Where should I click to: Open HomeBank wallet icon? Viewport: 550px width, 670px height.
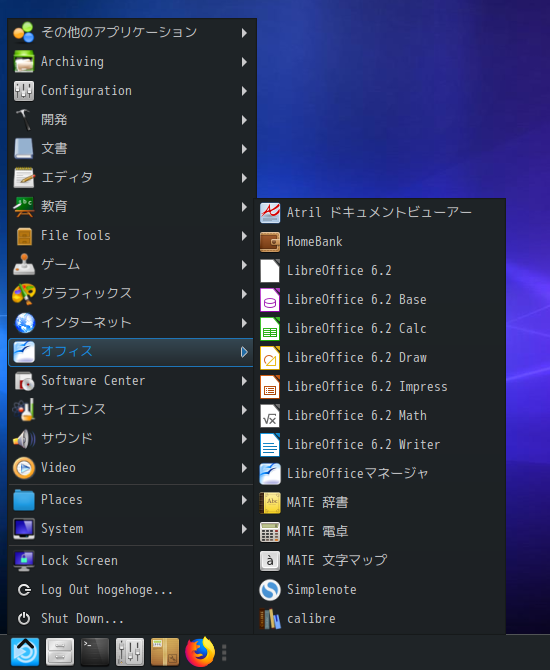[x=270, y=242]
